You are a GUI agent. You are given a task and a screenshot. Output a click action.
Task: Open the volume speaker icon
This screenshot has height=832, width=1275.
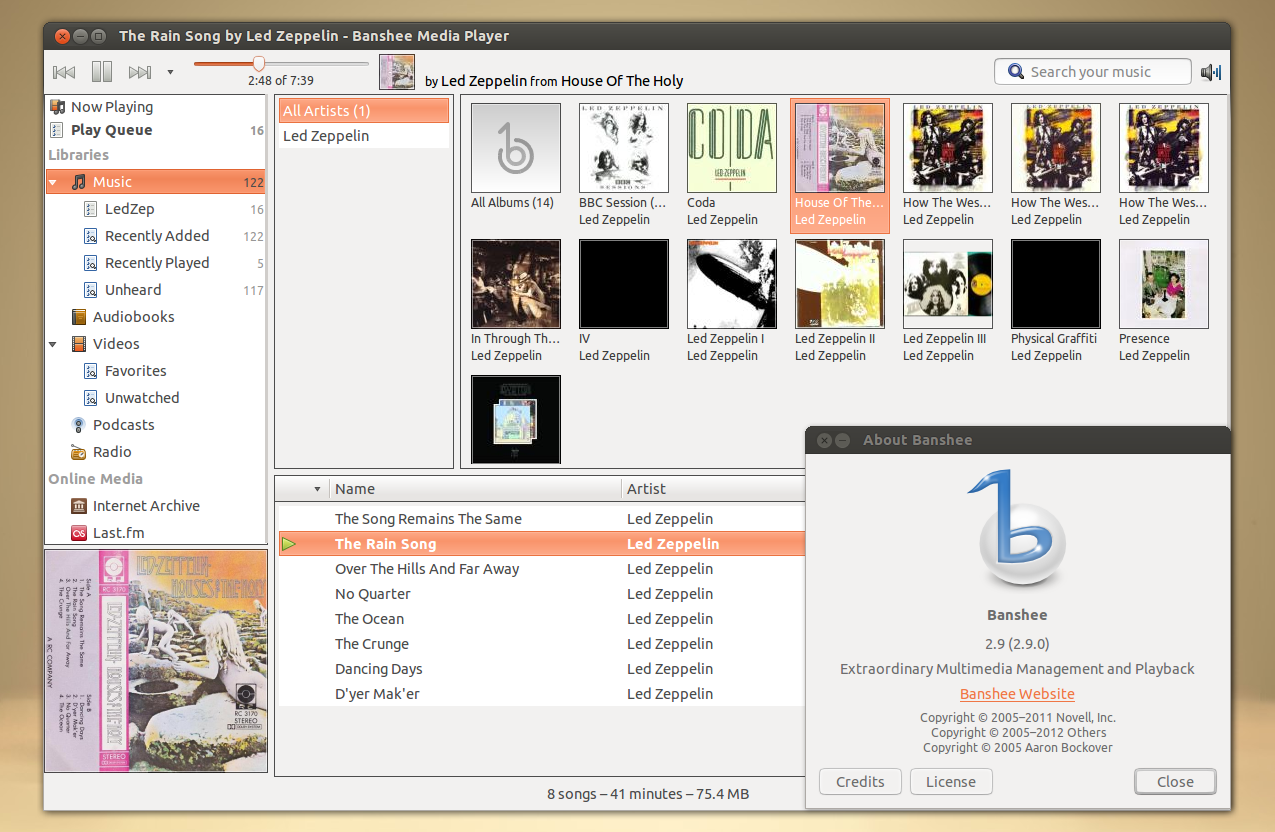click(1211, 72)
